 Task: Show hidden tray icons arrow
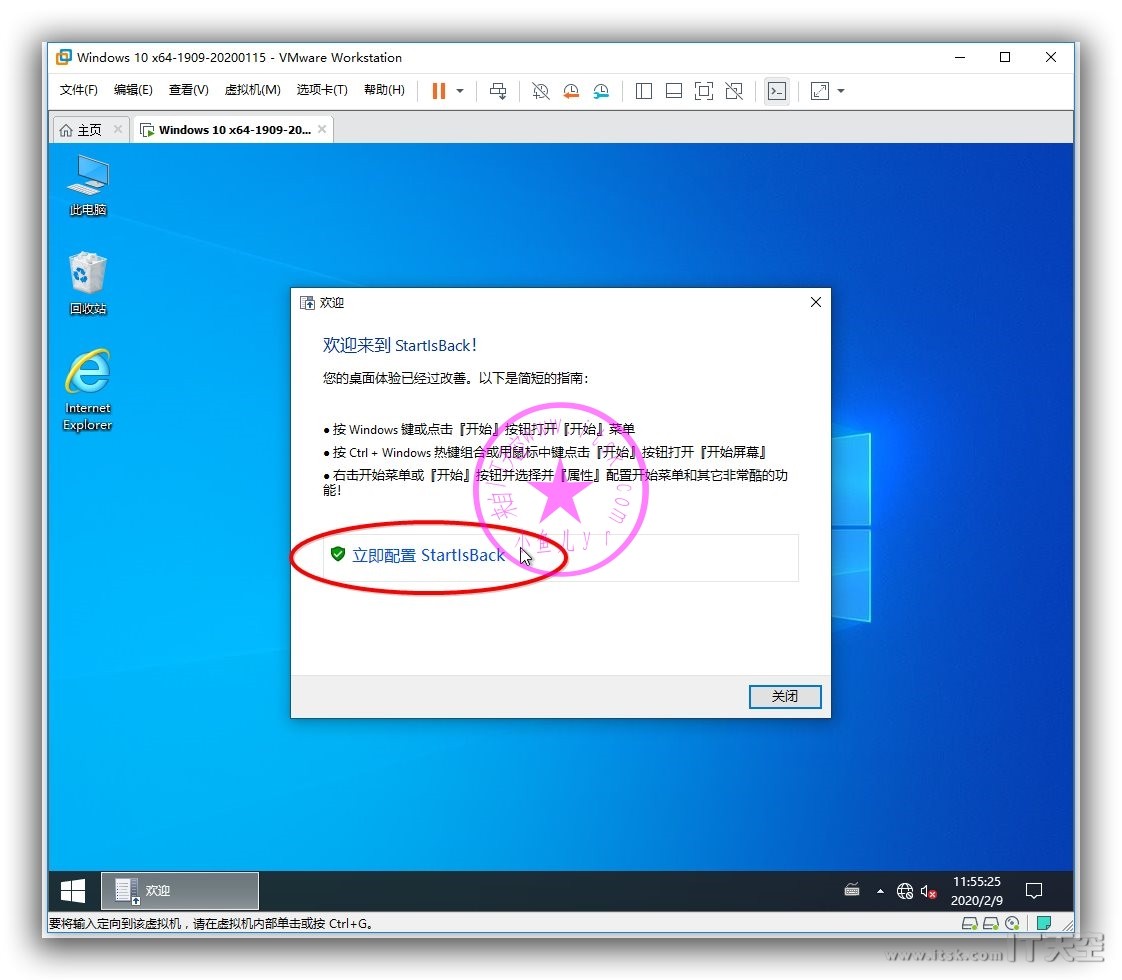click(x=880, y=891)
